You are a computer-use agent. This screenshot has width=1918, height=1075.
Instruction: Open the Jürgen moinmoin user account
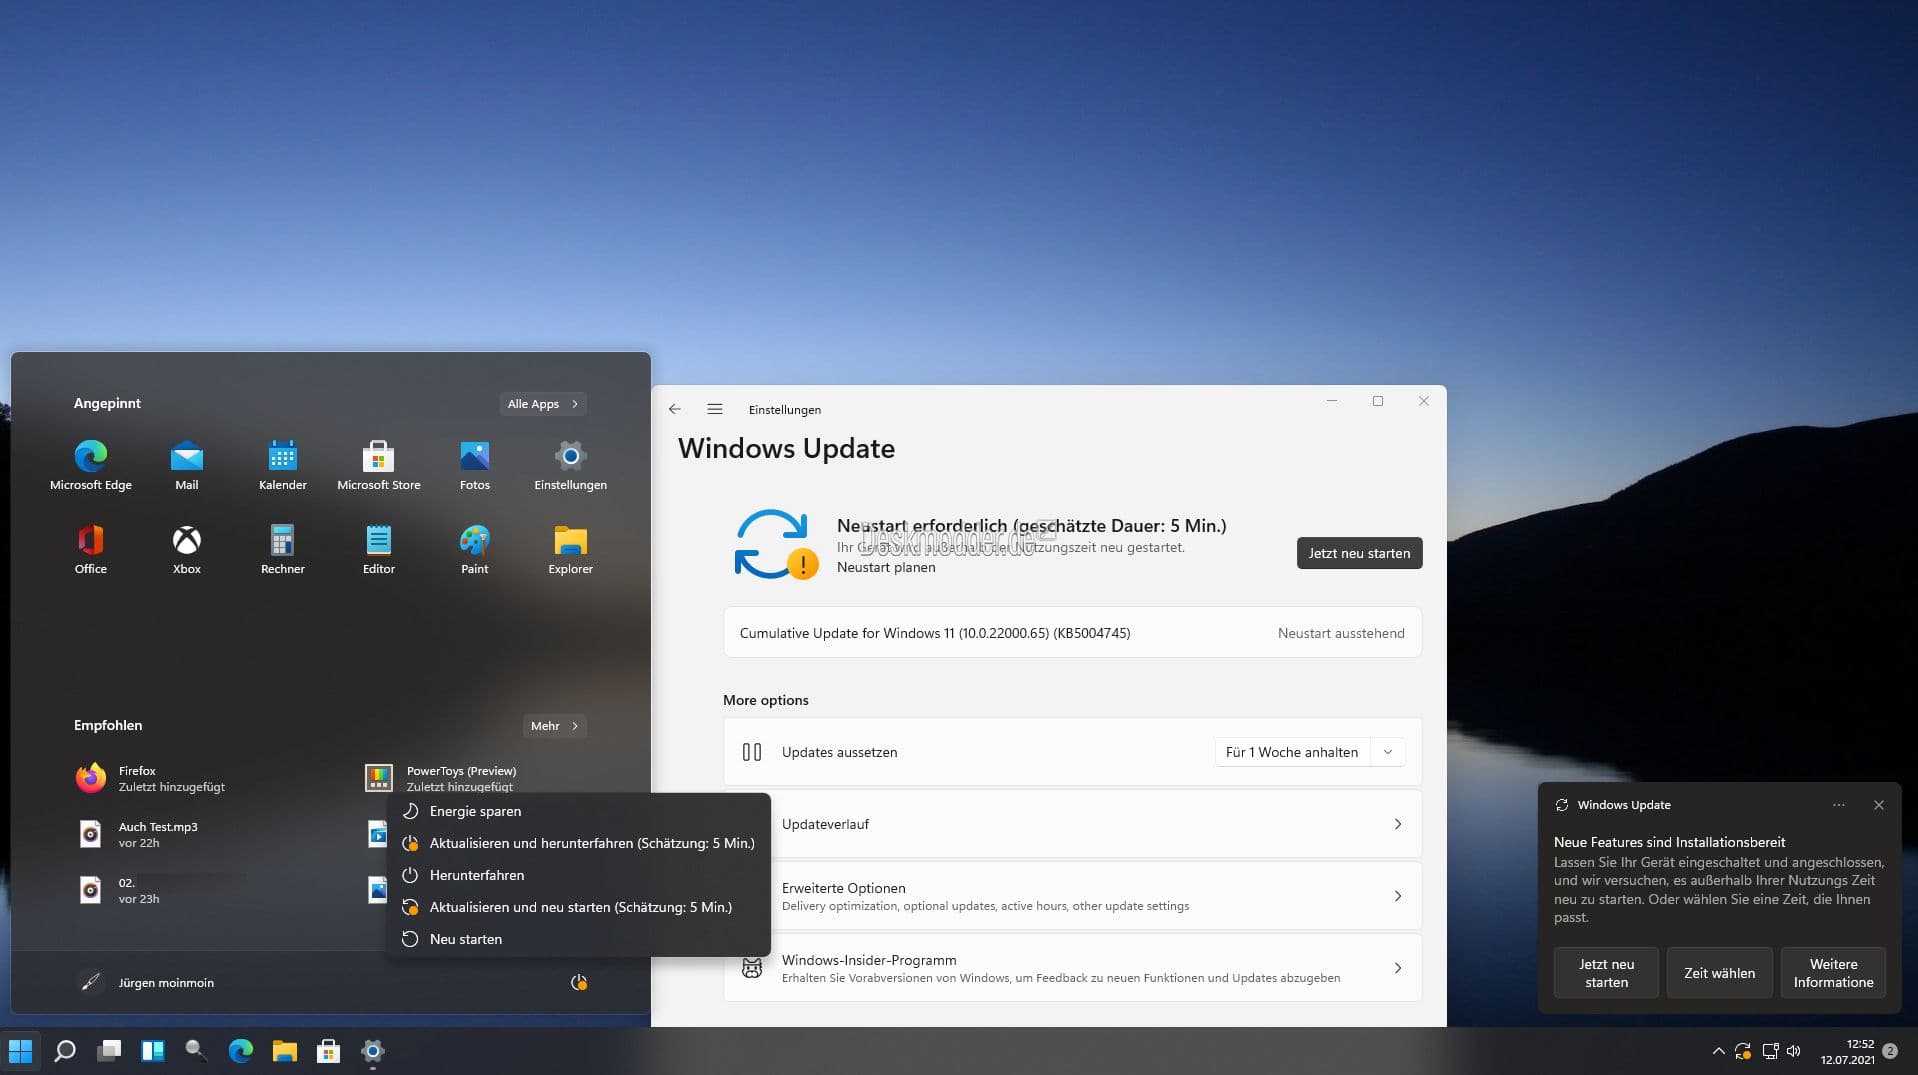[x=146, y=982]
